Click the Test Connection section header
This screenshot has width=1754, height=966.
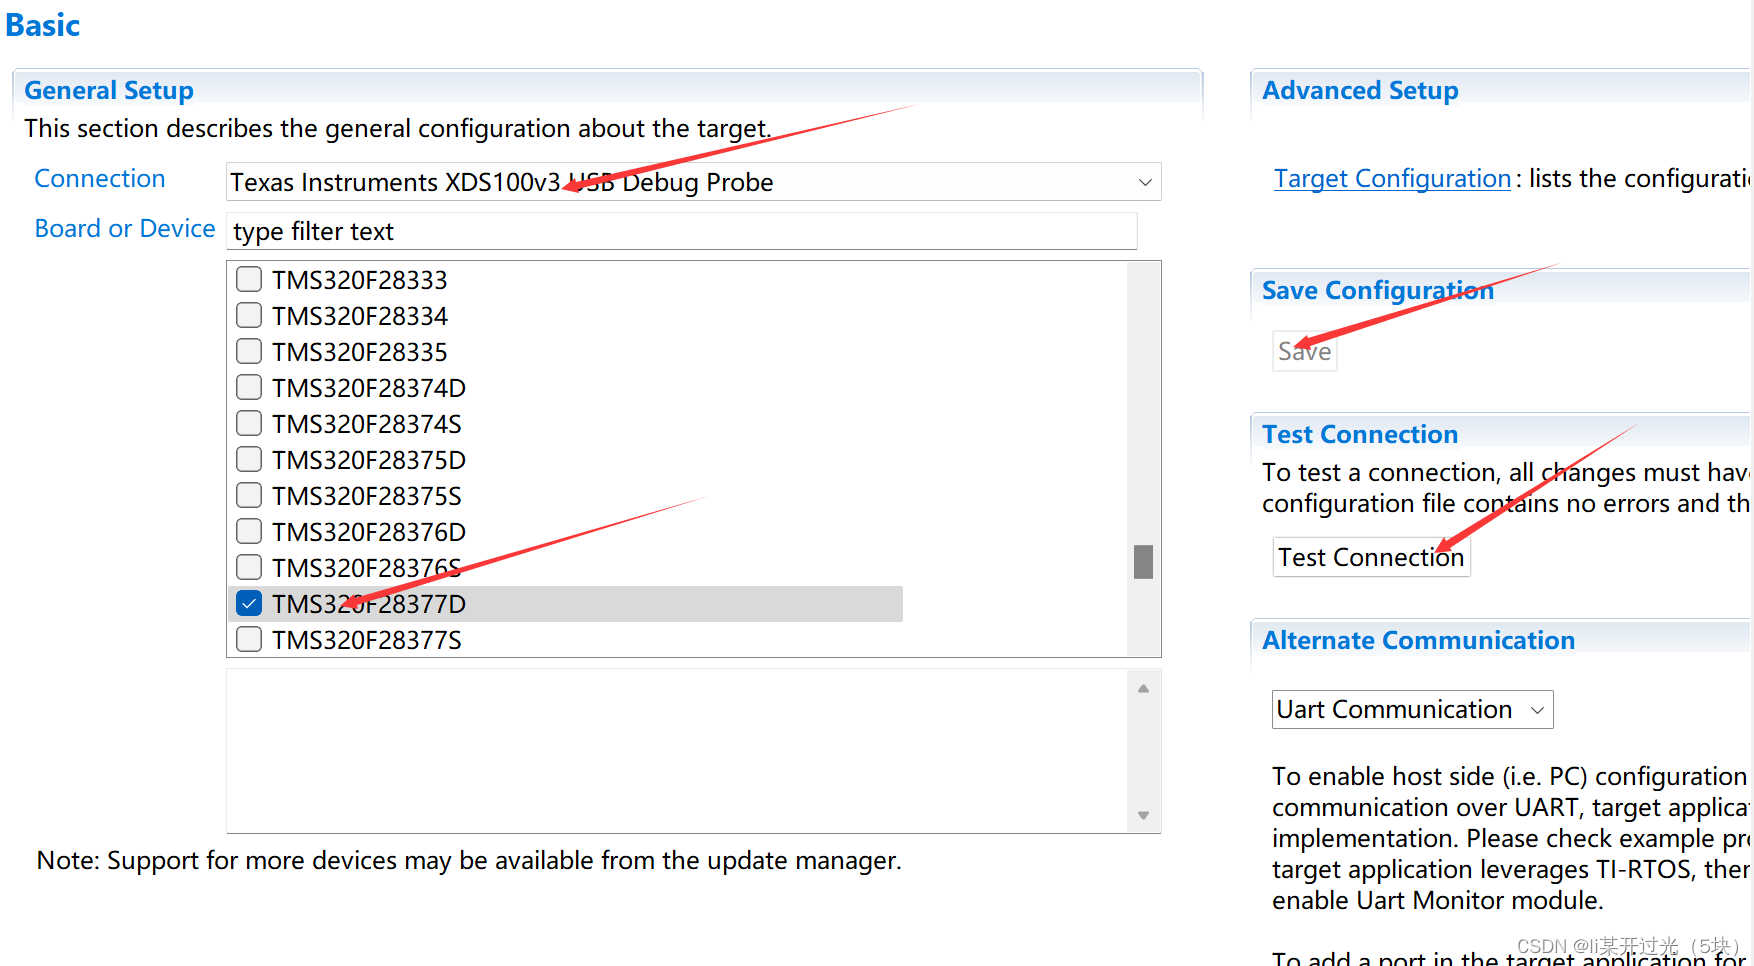click(1360, 434)
